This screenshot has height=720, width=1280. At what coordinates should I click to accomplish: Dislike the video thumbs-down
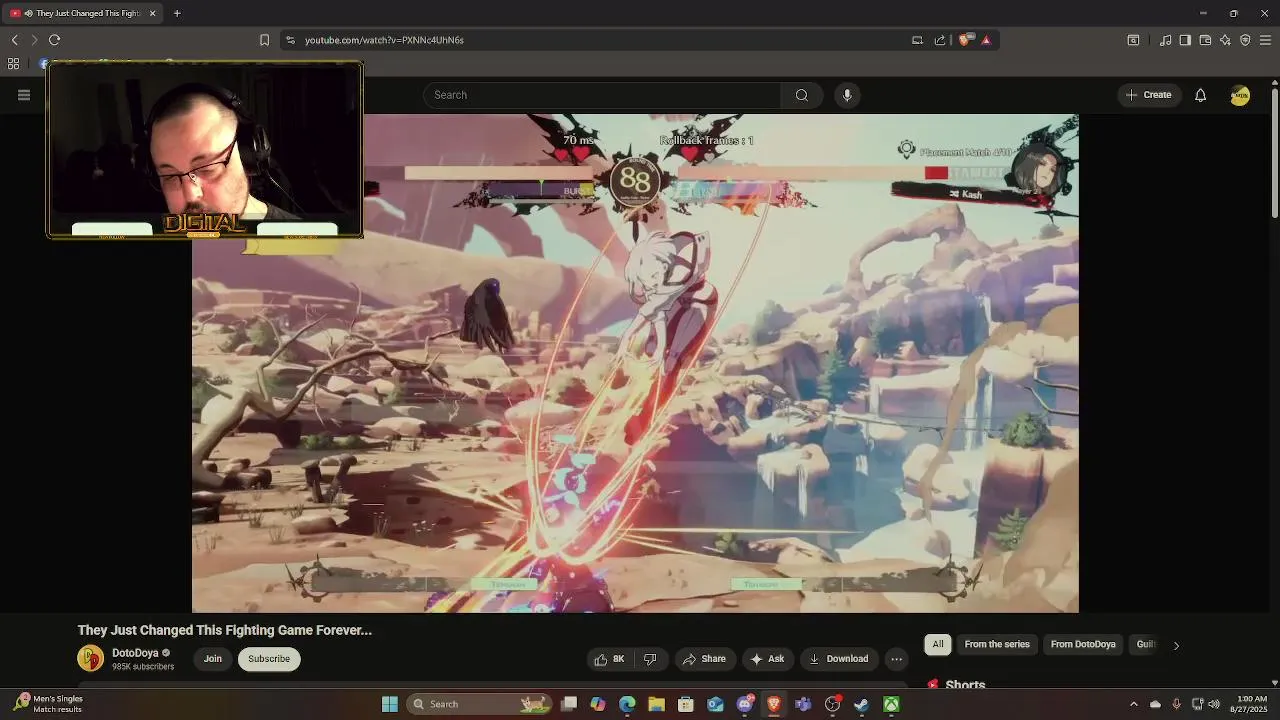coord(650,658)
